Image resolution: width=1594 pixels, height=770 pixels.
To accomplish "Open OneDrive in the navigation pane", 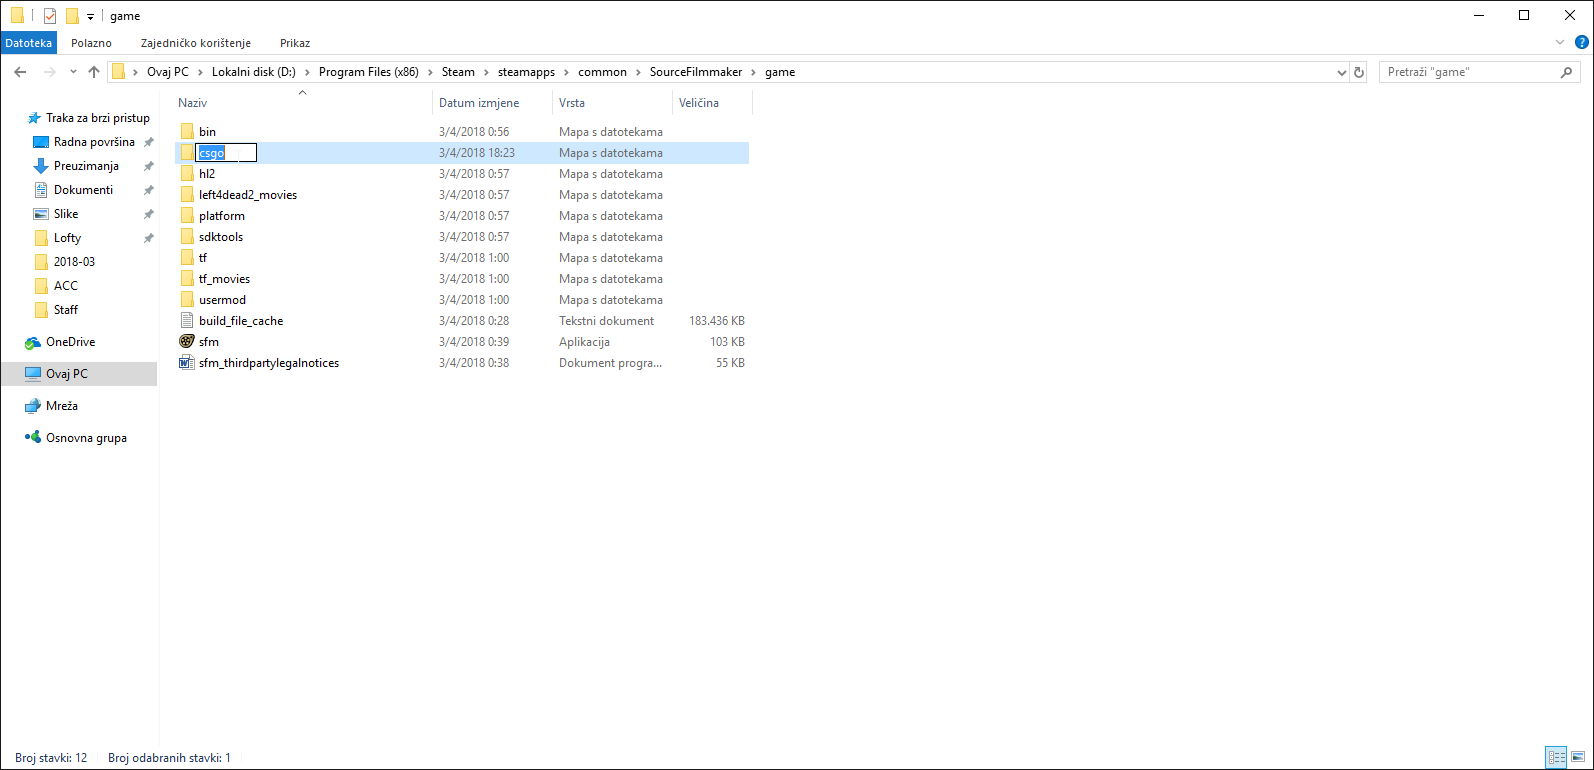I will [x=70, y=342].
